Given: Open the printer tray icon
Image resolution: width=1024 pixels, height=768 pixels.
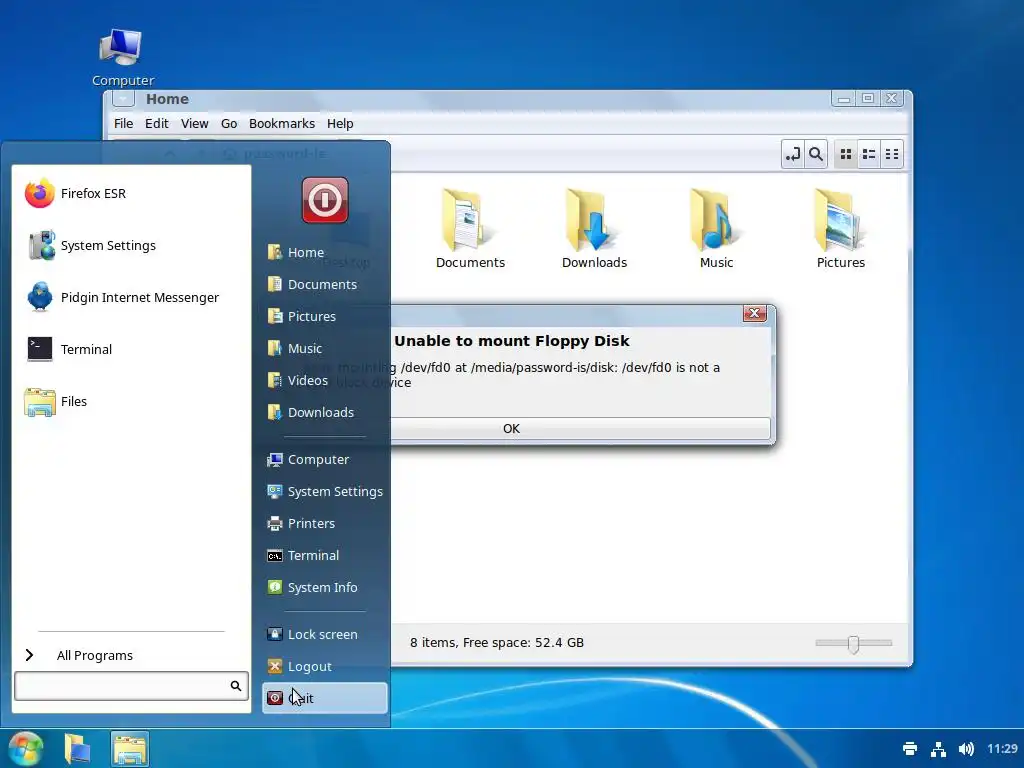Looking at the screenshot, I should [x=910, y=748].
